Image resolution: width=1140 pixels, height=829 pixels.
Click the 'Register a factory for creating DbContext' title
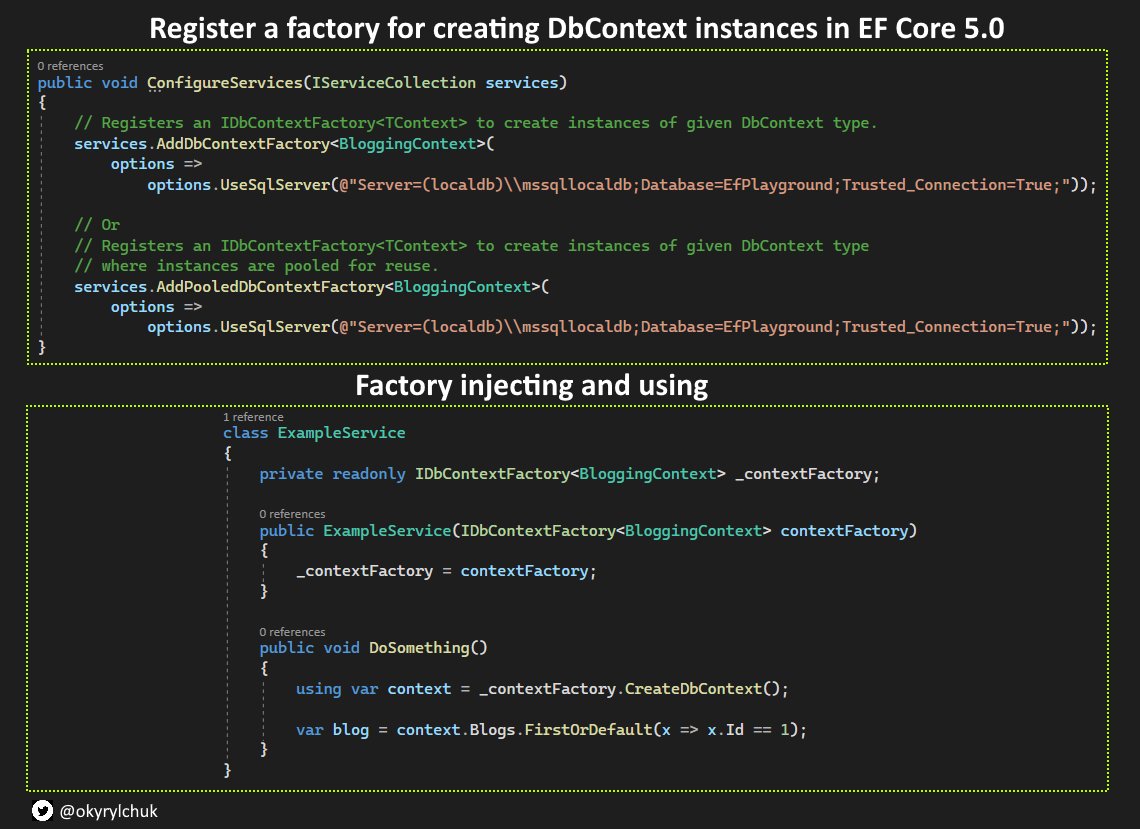point(577,28)
